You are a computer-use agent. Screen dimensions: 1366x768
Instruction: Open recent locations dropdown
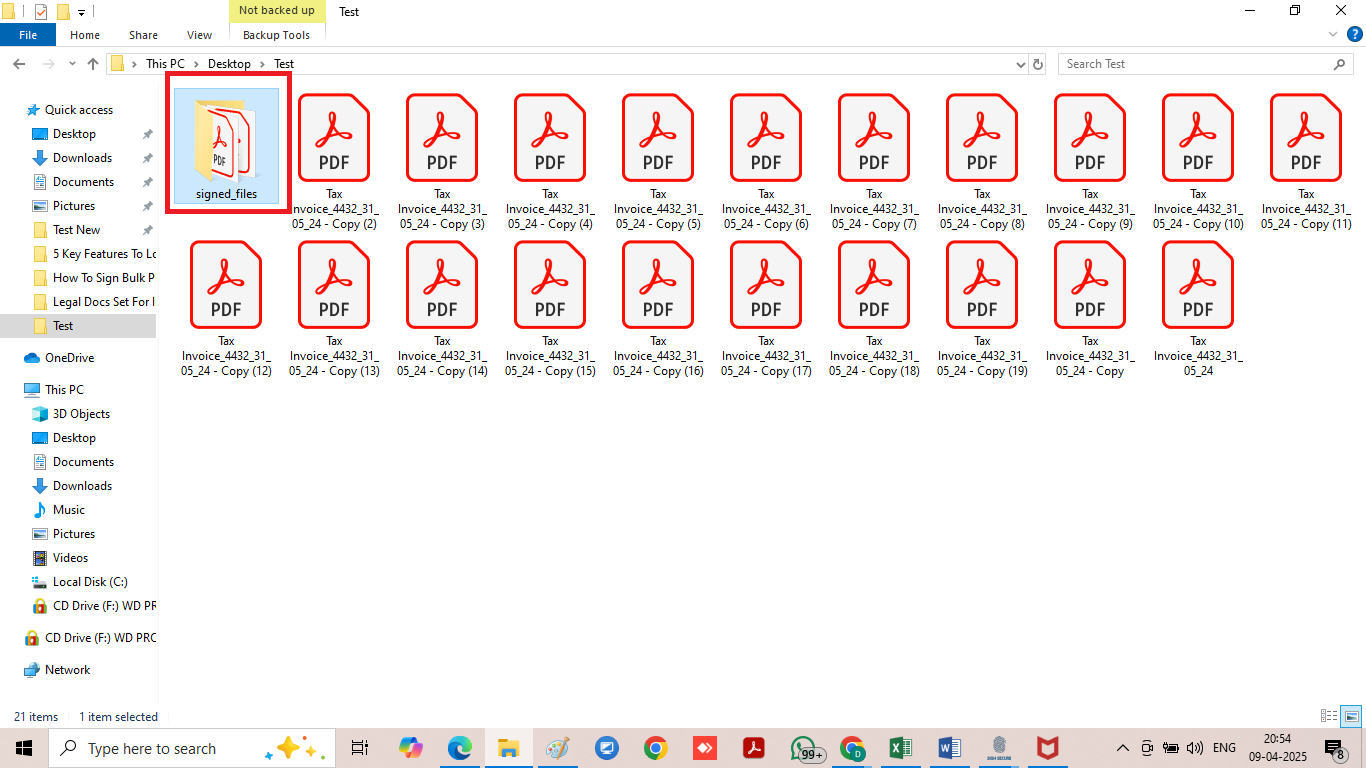pos(72,64)
